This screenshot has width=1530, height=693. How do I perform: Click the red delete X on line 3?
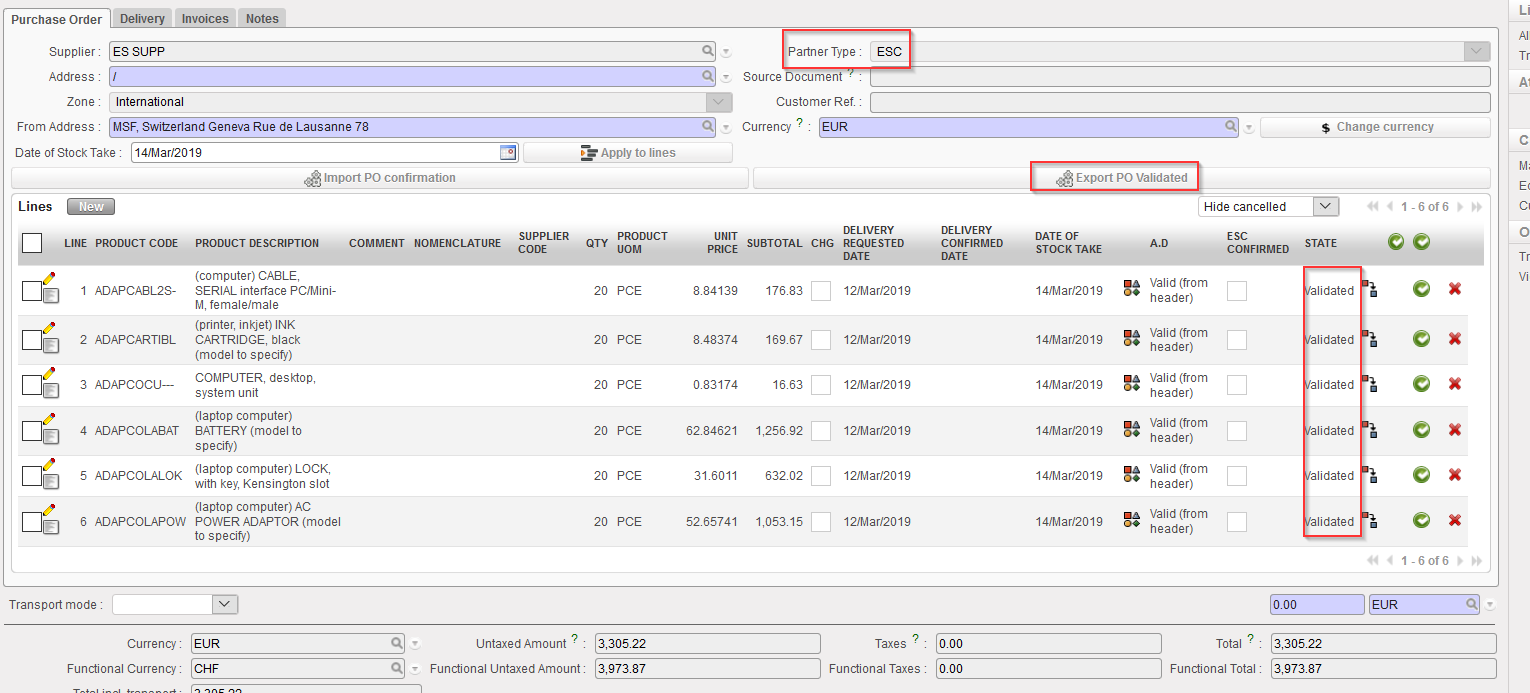coord(1455,385)
